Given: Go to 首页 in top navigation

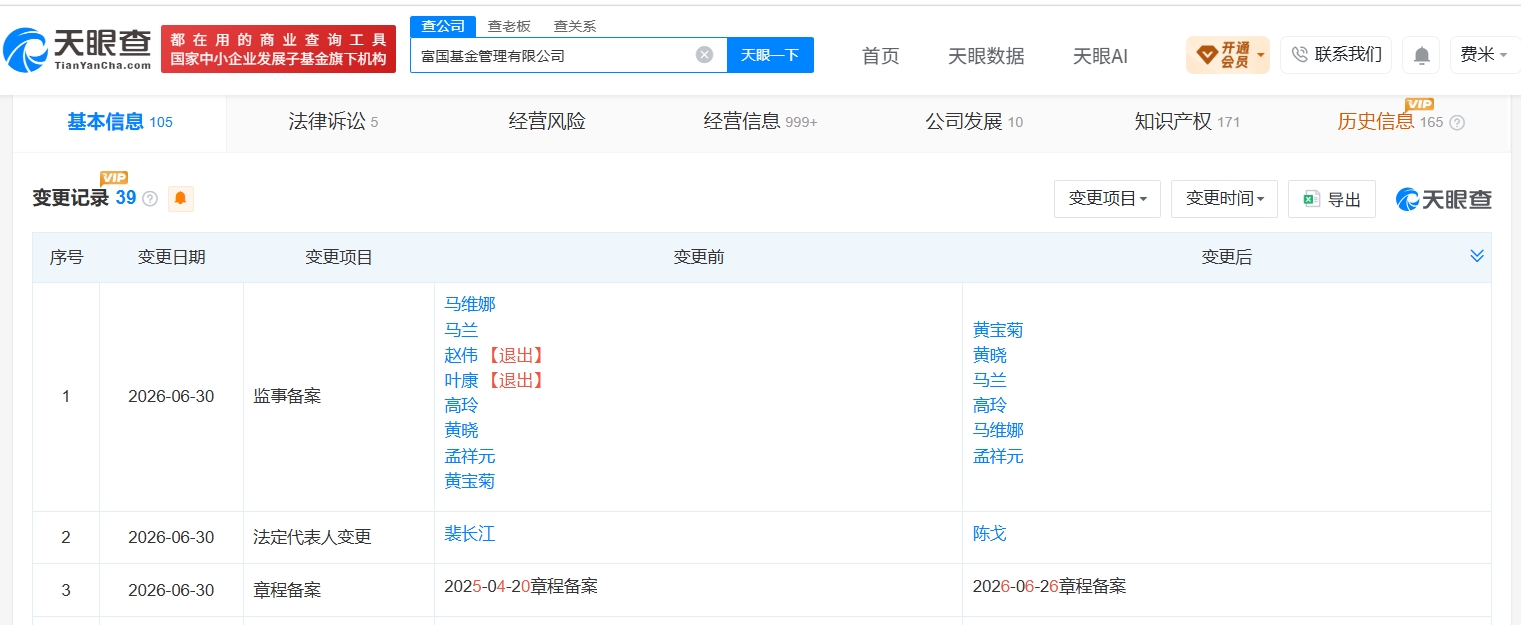Looking at the screenshot, I should 880,56.
